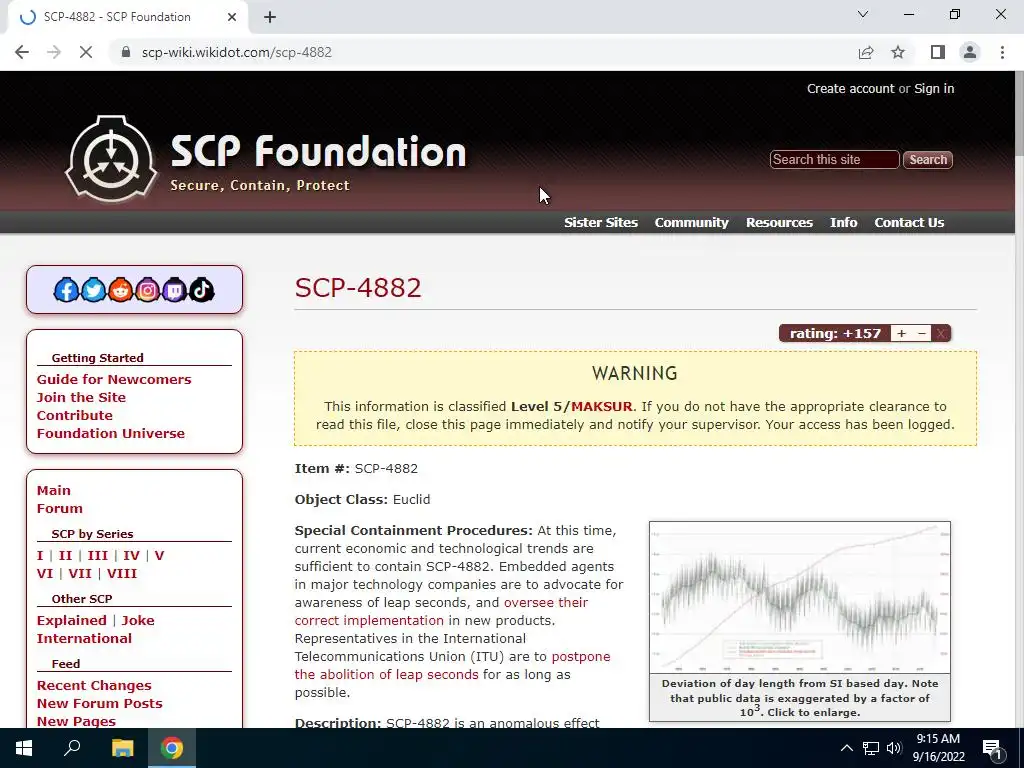
Task: Open SCP Series I
Action: 40,556
